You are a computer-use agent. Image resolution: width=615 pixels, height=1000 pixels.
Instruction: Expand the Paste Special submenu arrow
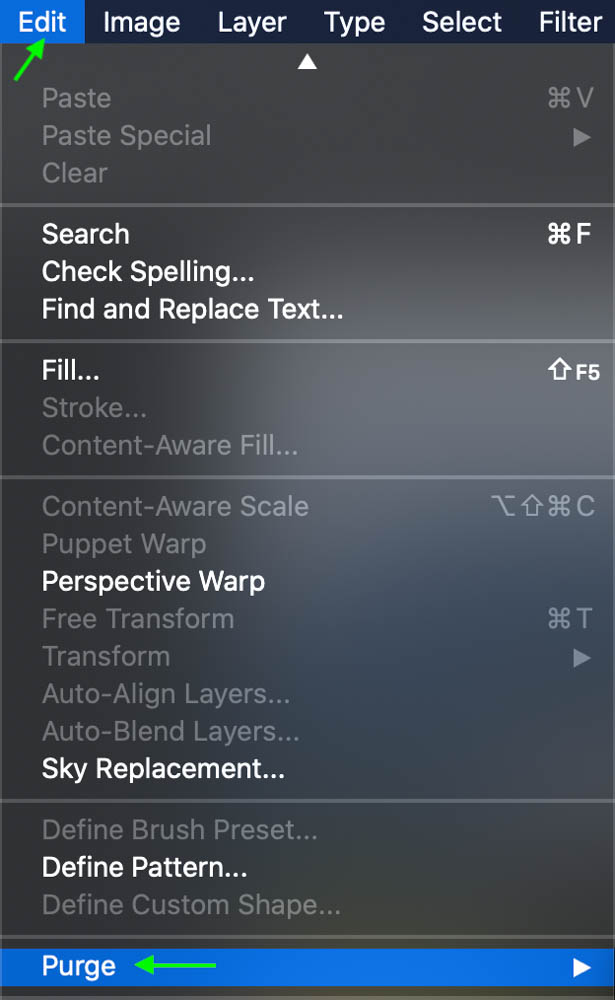pyautogui.click(x=581, y=137)
